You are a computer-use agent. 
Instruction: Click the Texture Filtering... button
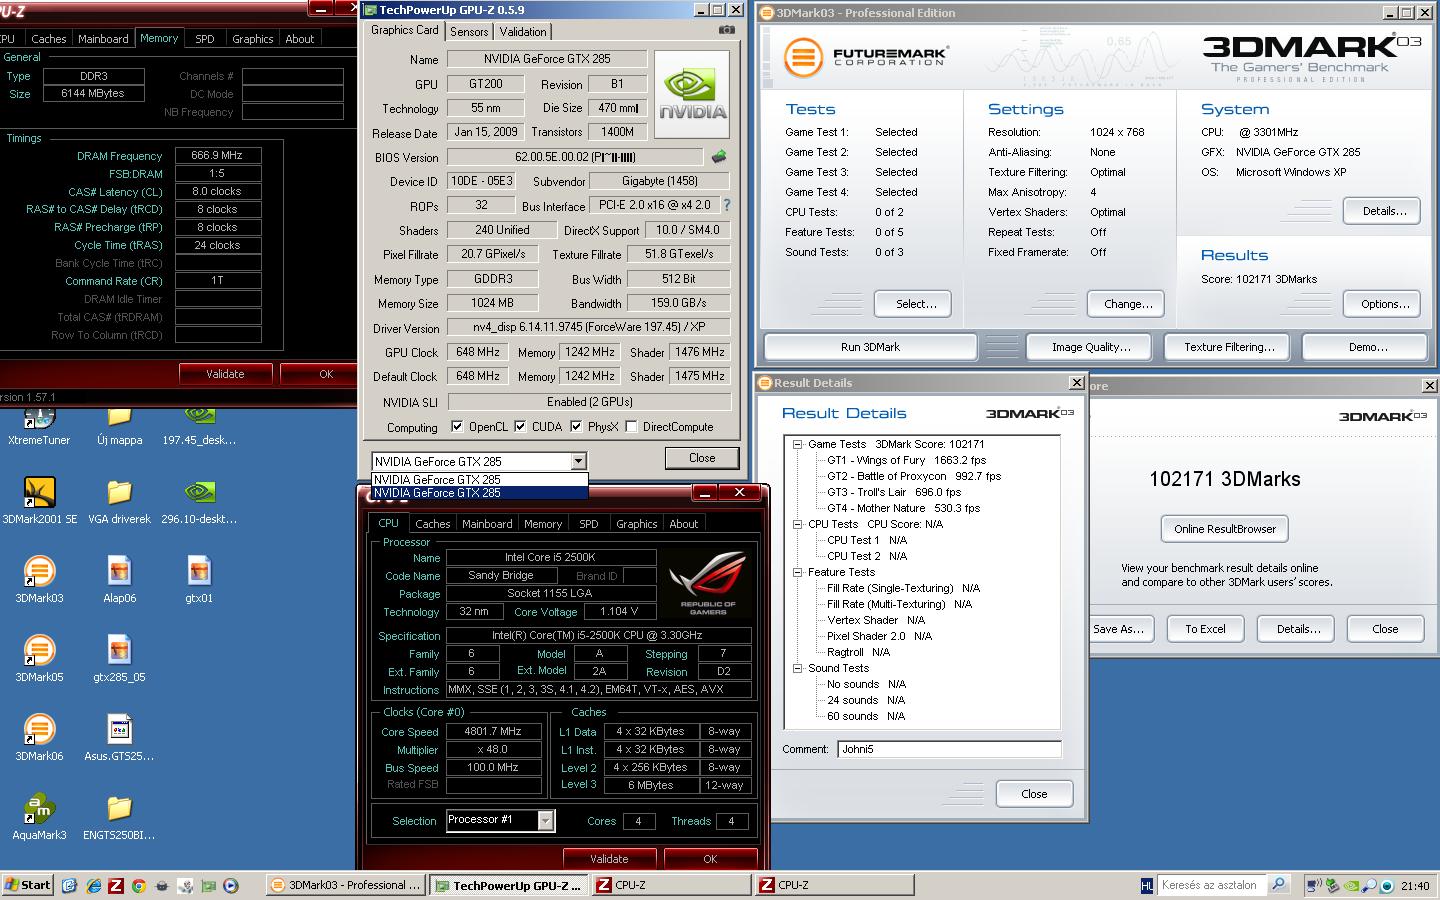pos(1229,347)
